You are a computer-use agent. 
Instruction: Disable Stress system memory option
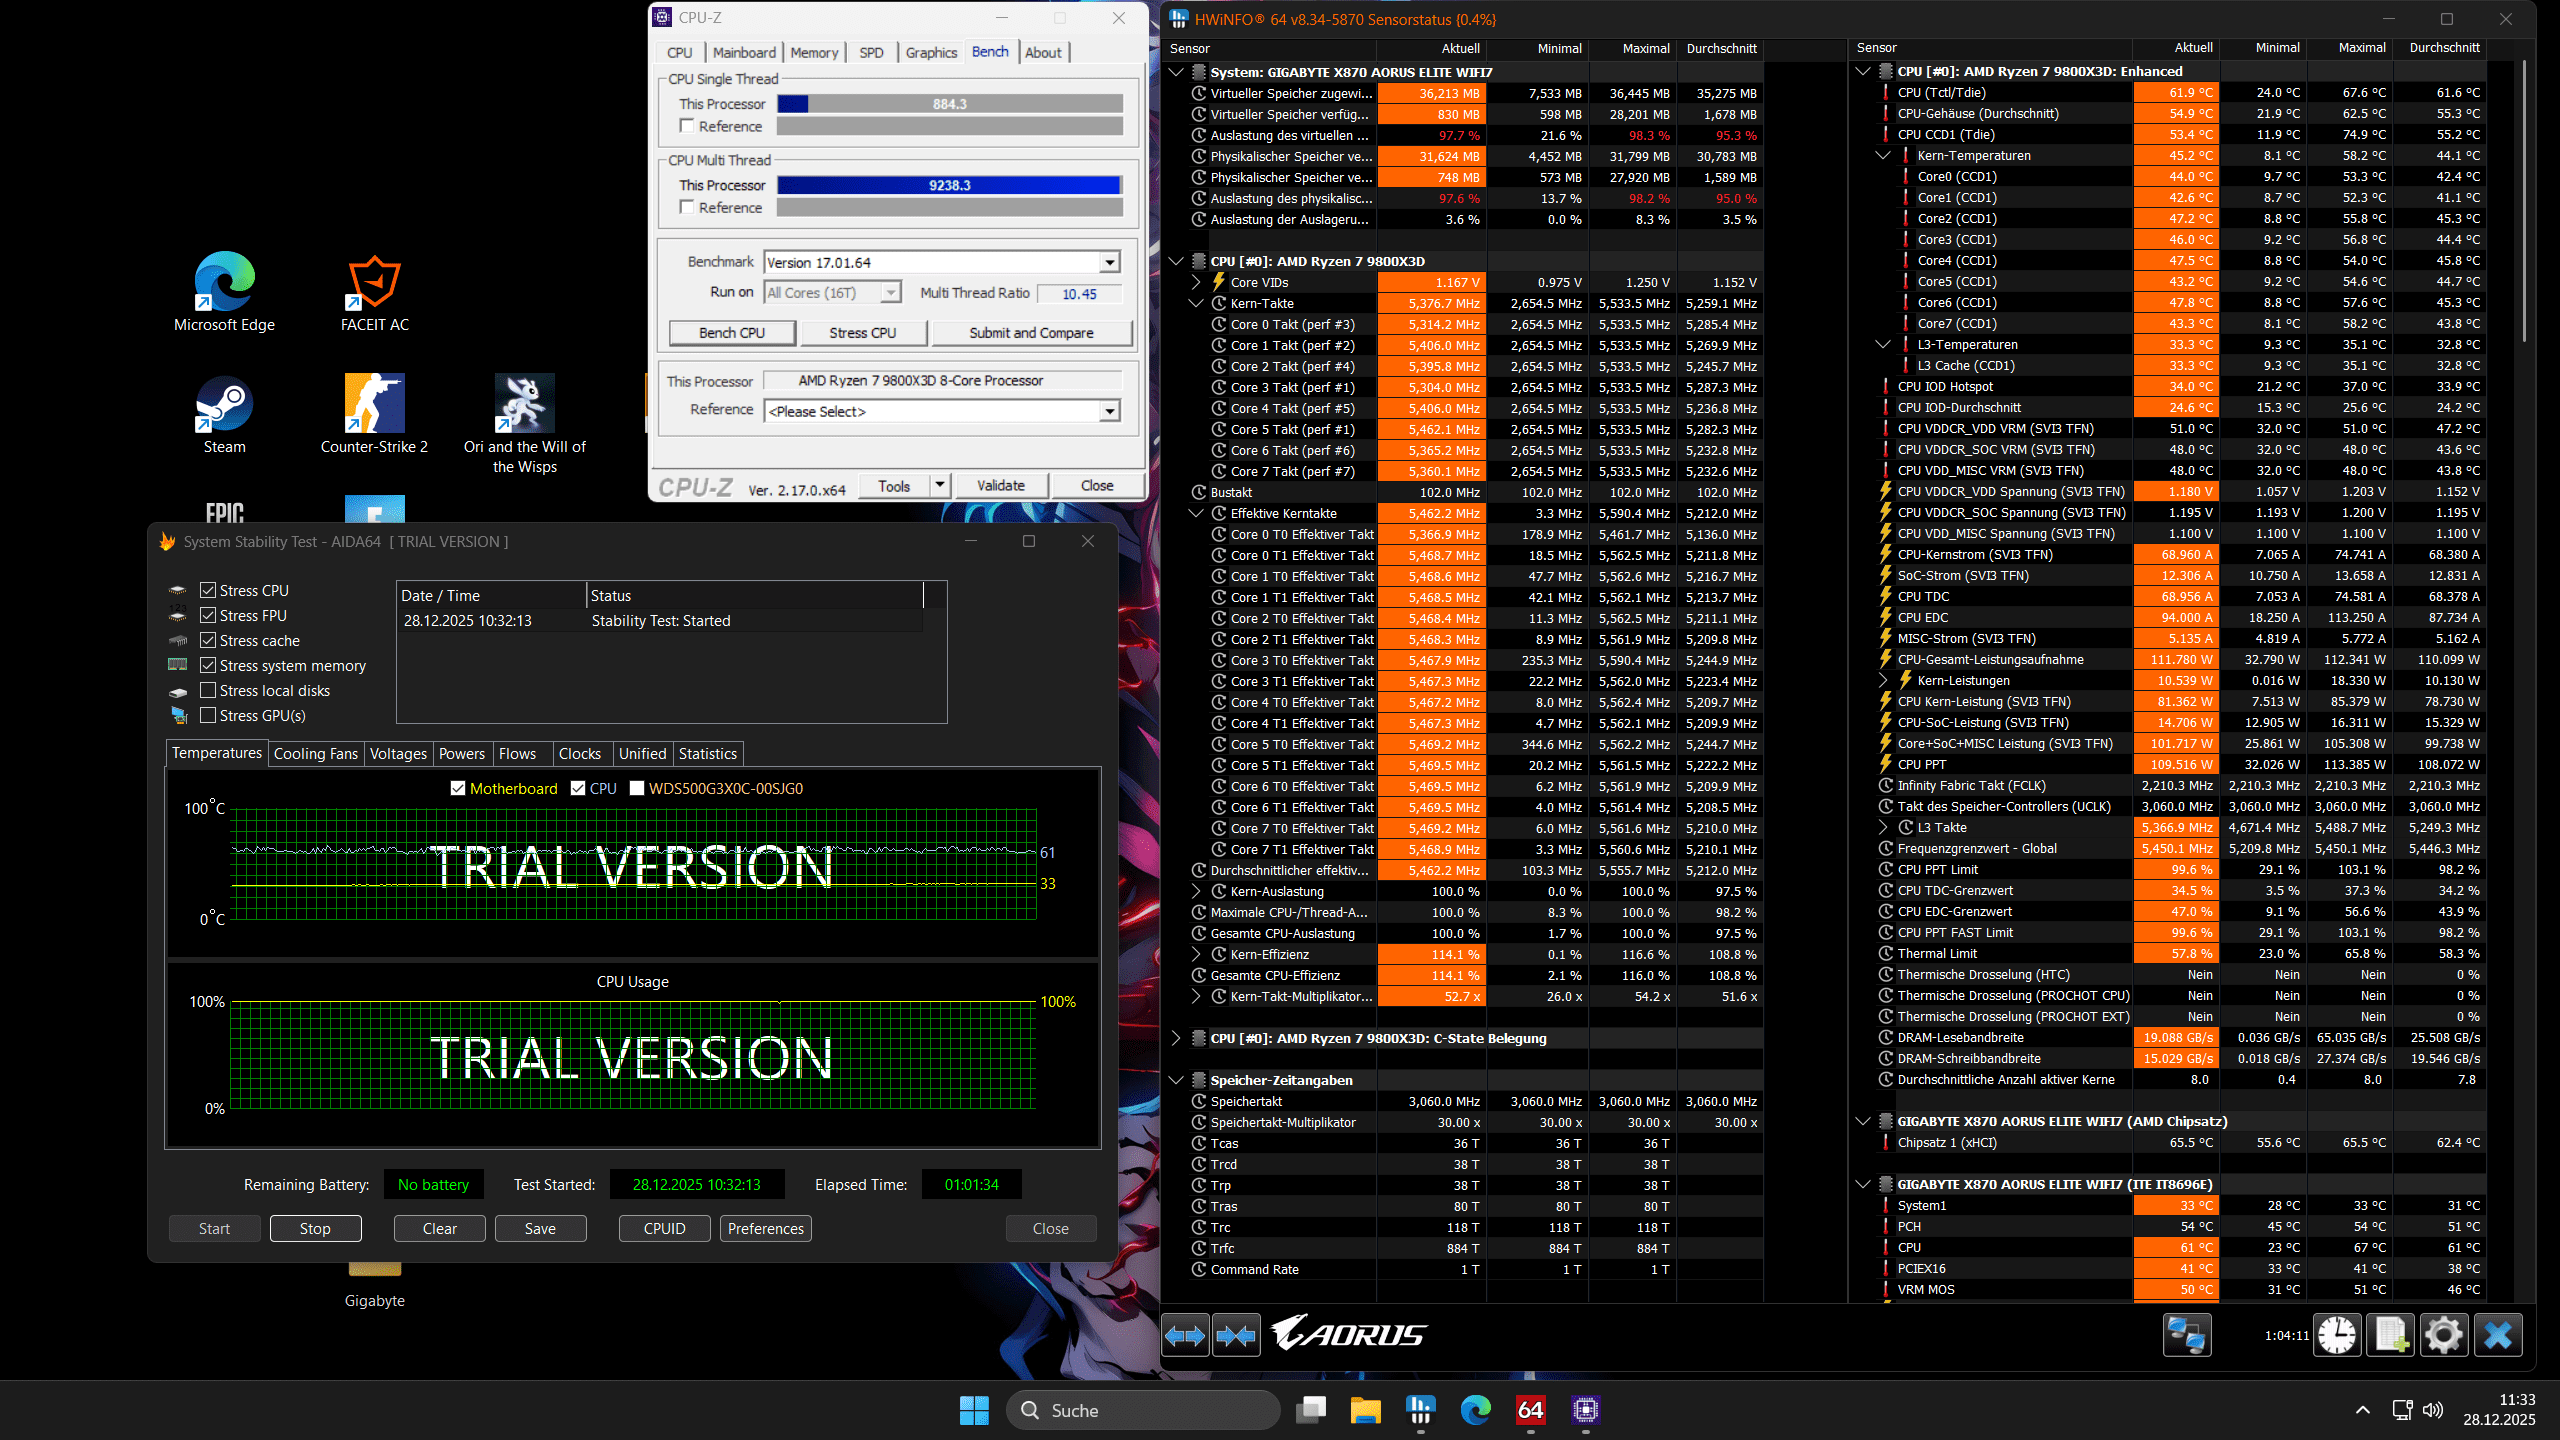208,665
